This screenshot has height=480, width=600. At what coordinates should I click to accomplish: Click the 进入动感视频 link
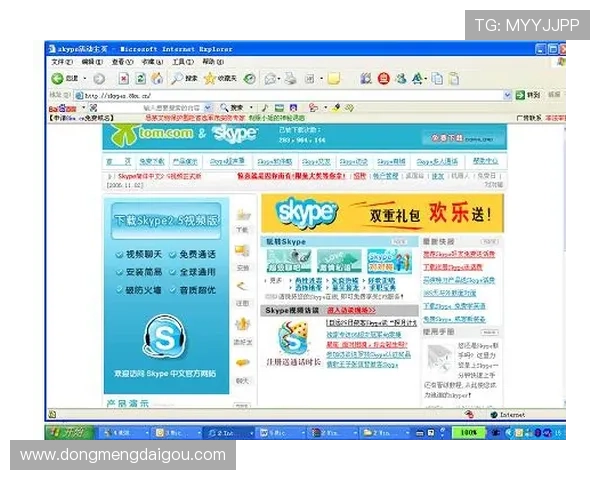click(x=351, y=310)
